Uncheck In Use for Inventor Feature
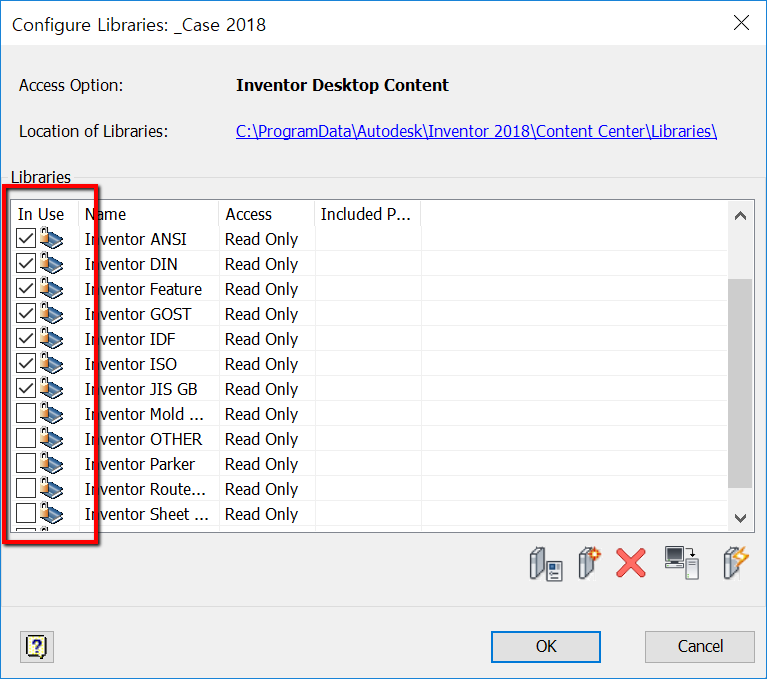Image resolution: width=767 pixels, height=679 pixels. pyautogui.click(x=26, y=288)
